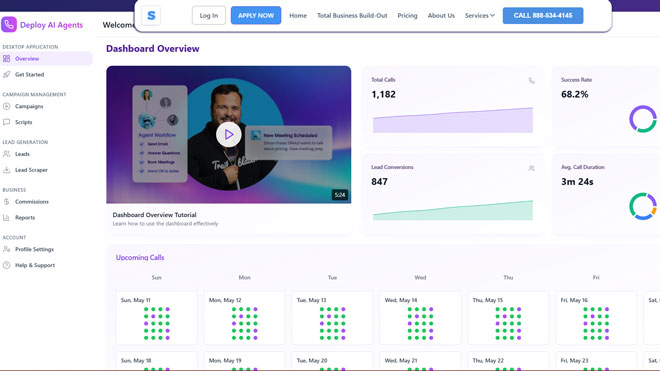The width and height of the screenshot is (660, 371).
Task: Open Overview in the sidebar
Action: (46, 59)
